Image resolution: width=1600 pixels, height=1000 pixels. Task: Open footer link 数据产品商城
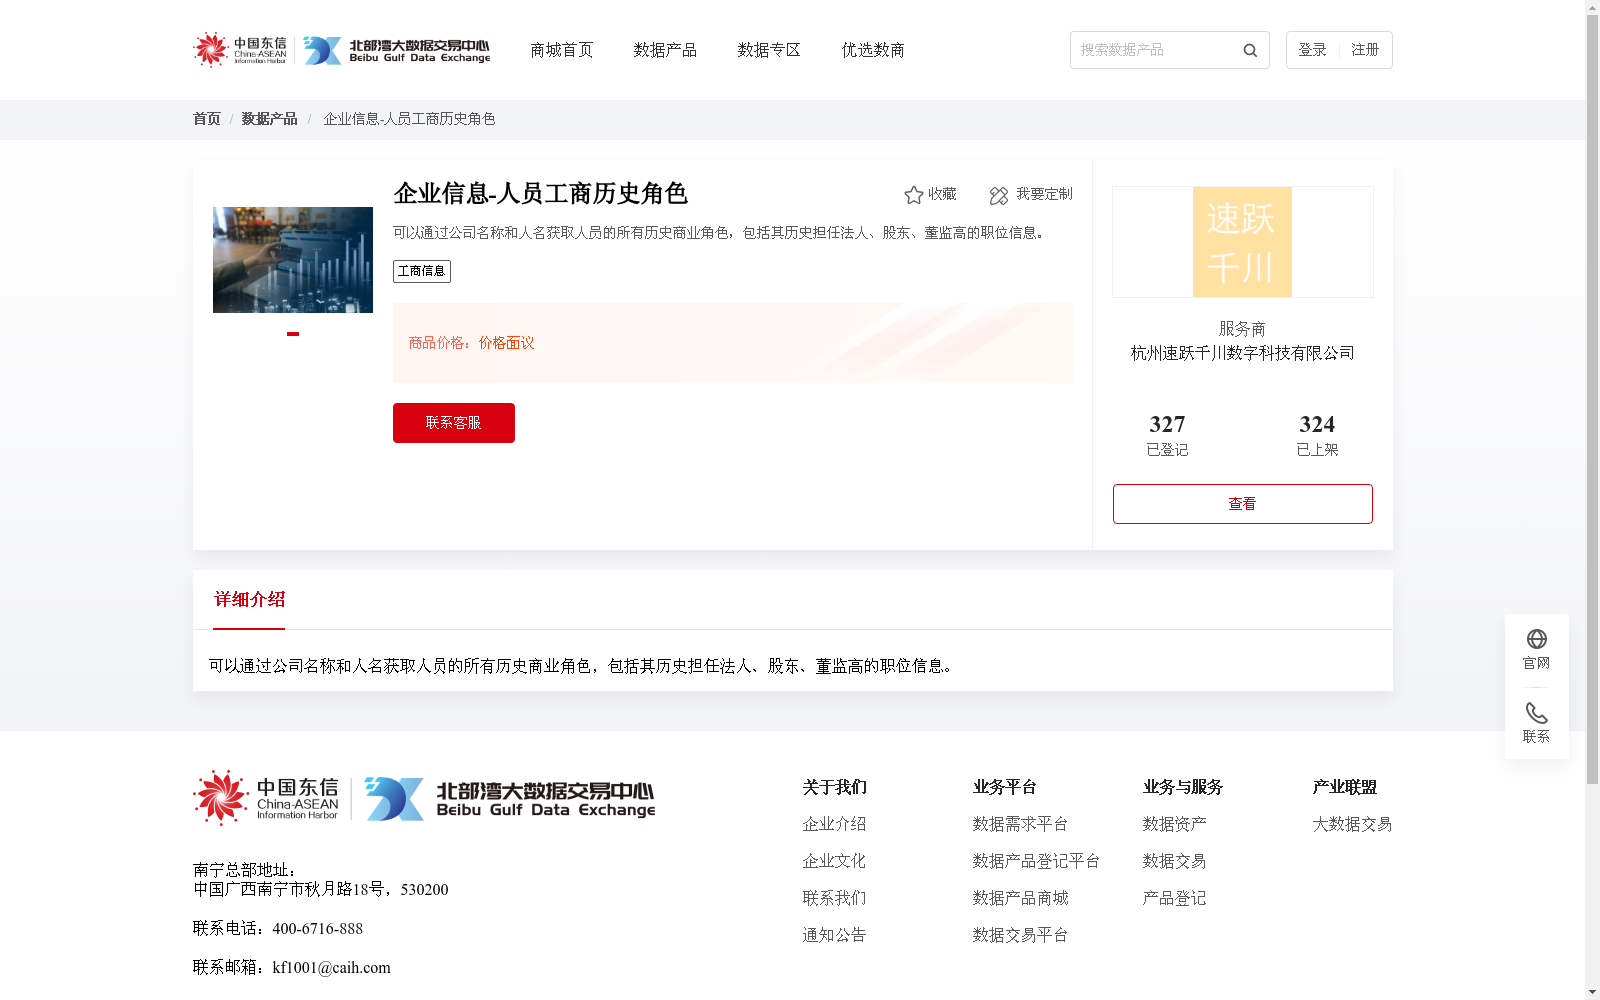[x=1020, y=898]
